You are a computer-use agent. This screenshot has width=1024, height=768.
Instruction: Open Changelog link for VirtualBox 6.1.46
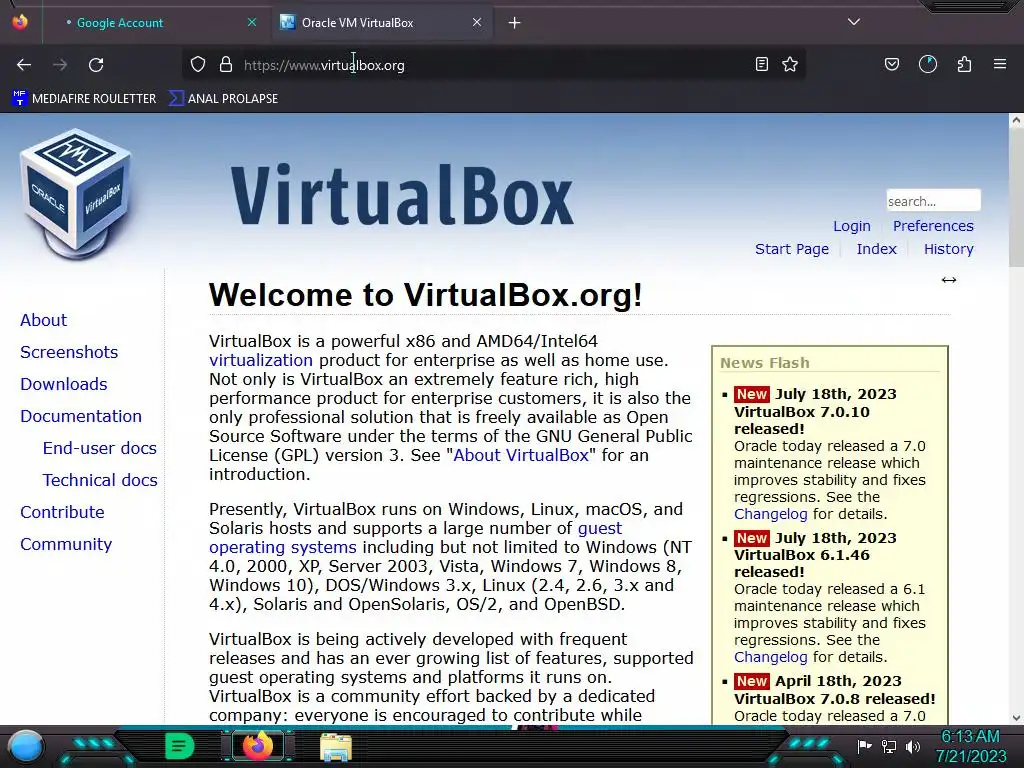coord(771,657)
